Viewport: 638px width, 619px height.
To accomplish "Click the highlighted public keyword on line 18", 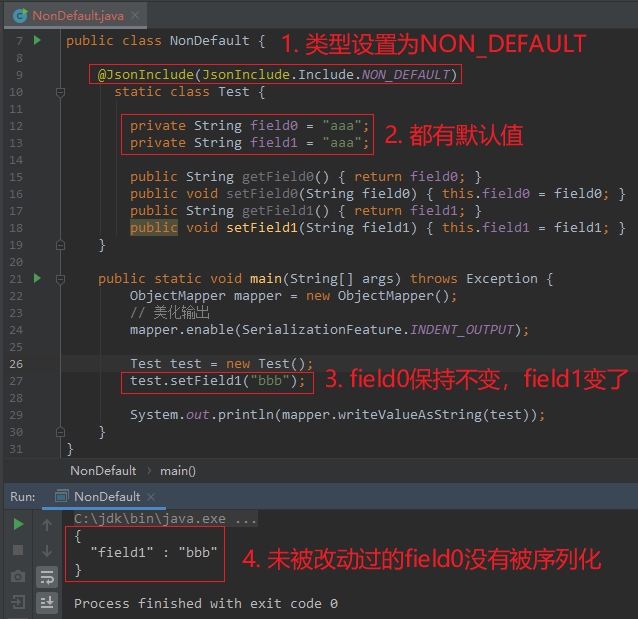I will 154,227.
